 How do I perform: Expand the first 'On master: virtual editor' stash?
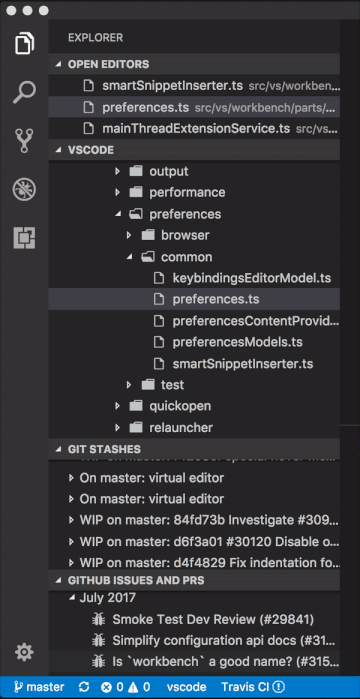point(71,478)
